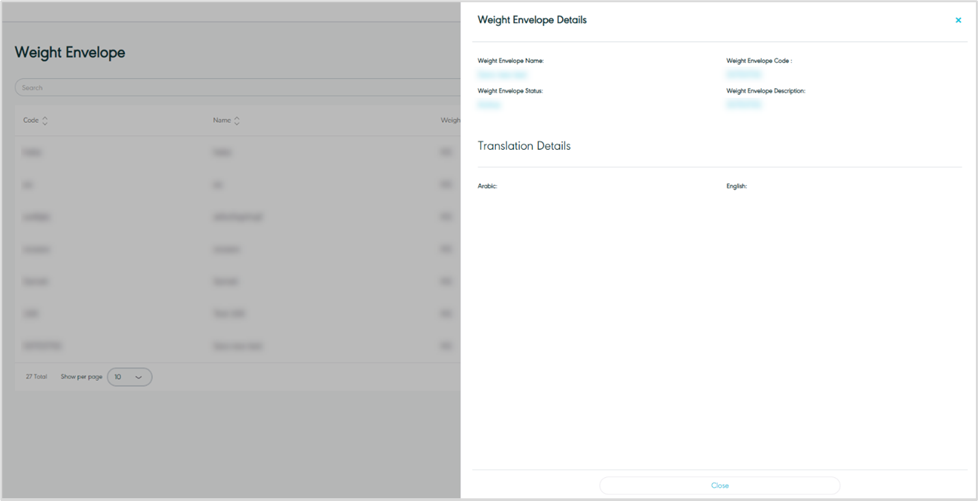
Task: Click the sort arrows next to Name
Action: click(x=237, y=121)
